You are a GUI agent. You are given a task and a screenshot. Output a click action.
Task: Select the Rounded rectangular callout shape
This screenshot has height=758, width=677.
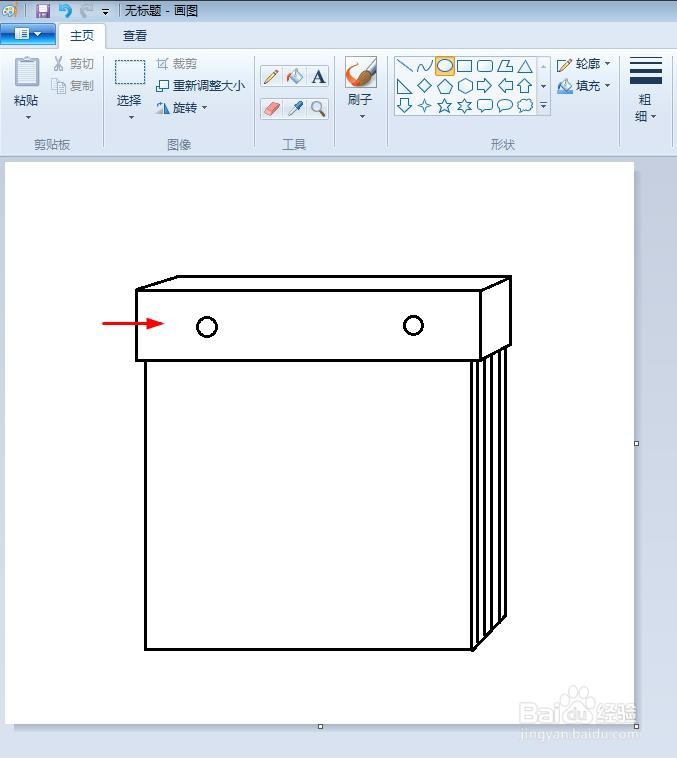click(x=485, y=105)
